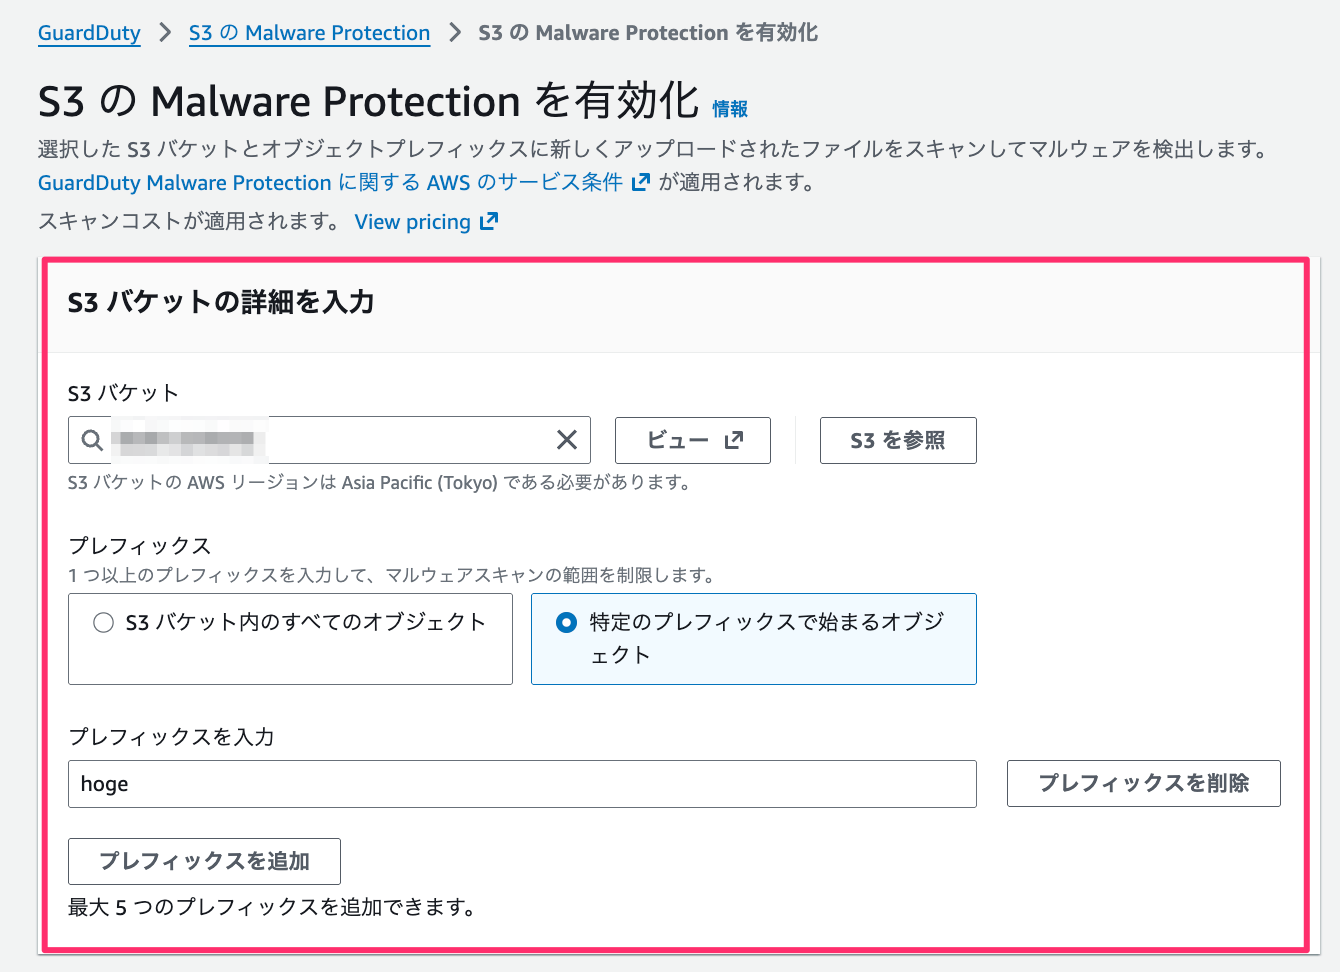Click external link icon on ビュー button

[x=734, y=440]
